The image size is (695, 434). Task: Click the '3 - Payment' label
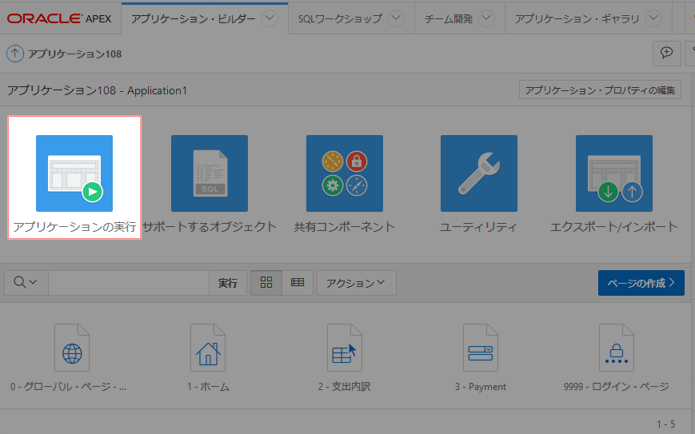point(480,387)
